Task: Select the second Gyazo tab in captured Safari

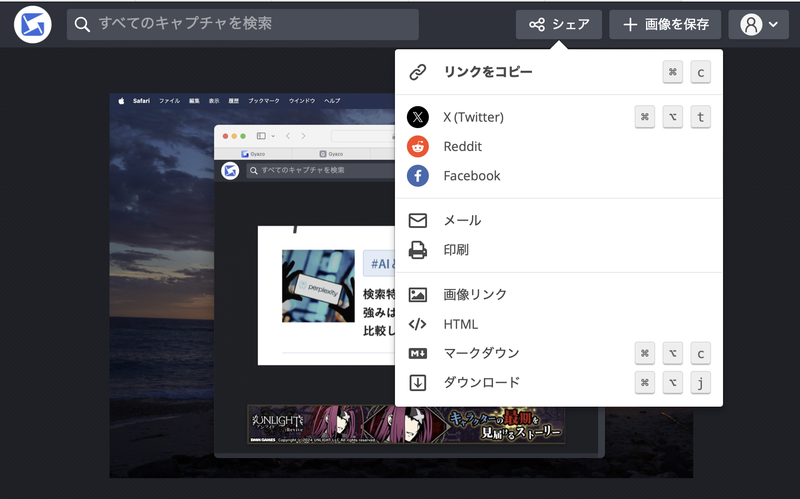Action: [x=331, y=154]
